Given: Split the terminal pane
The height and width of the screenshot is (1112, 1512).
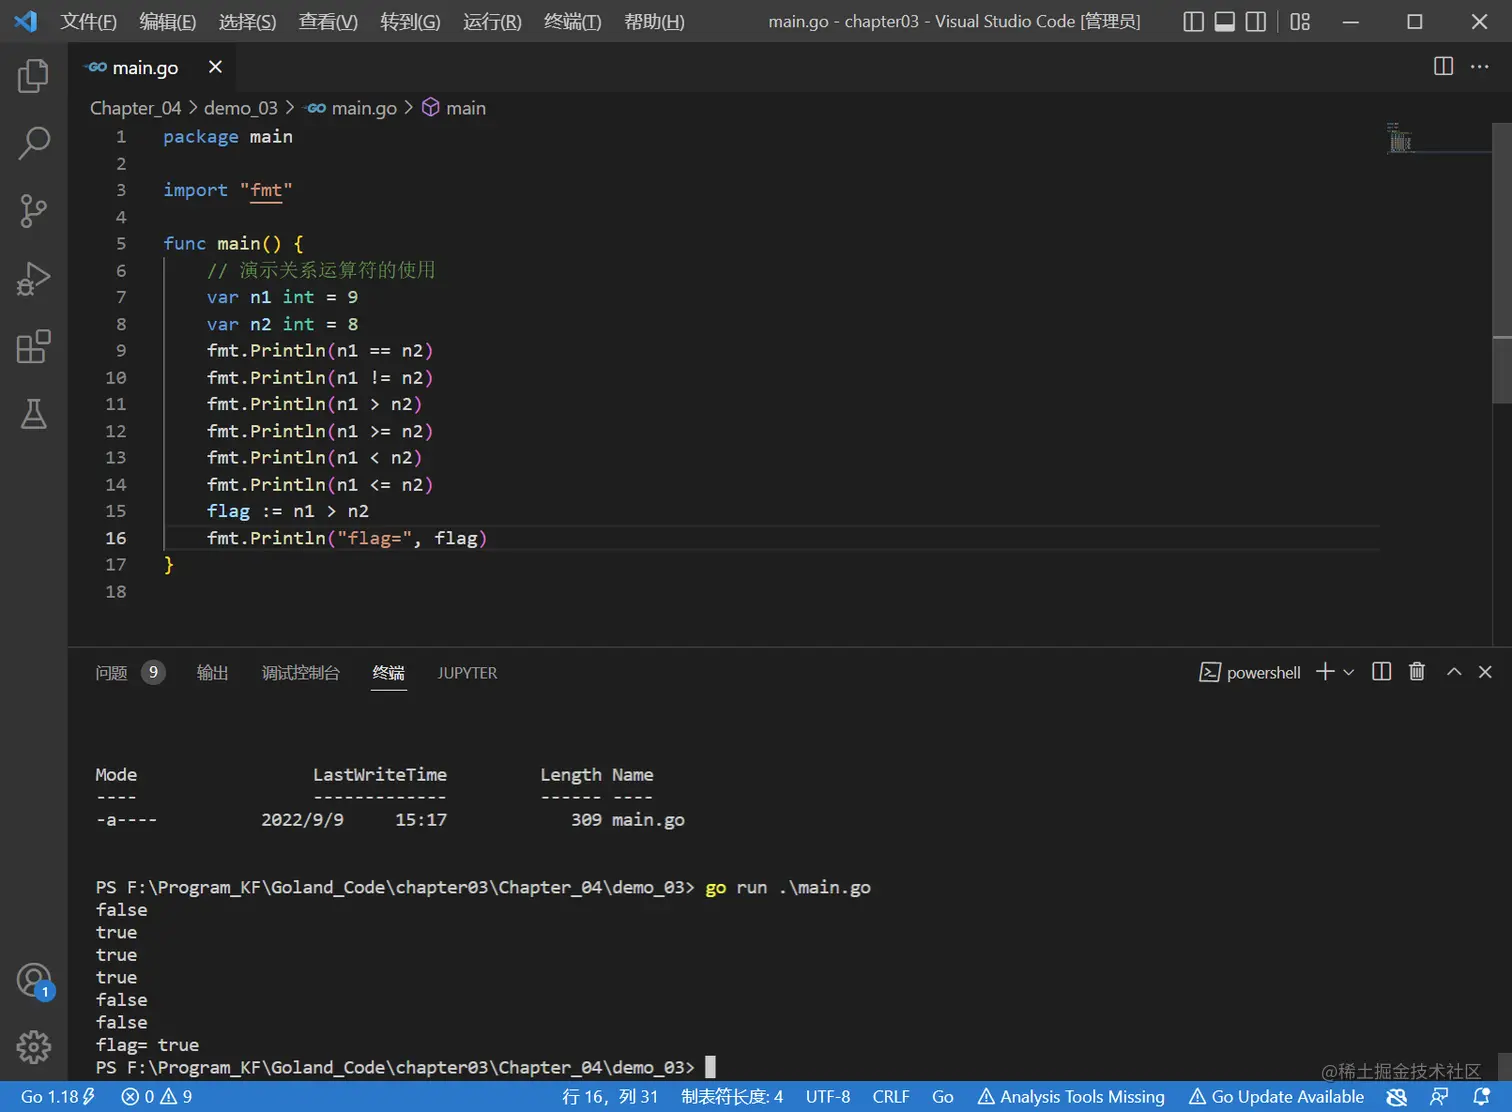Looking at the screenshot, I should tap(1381, 672).
